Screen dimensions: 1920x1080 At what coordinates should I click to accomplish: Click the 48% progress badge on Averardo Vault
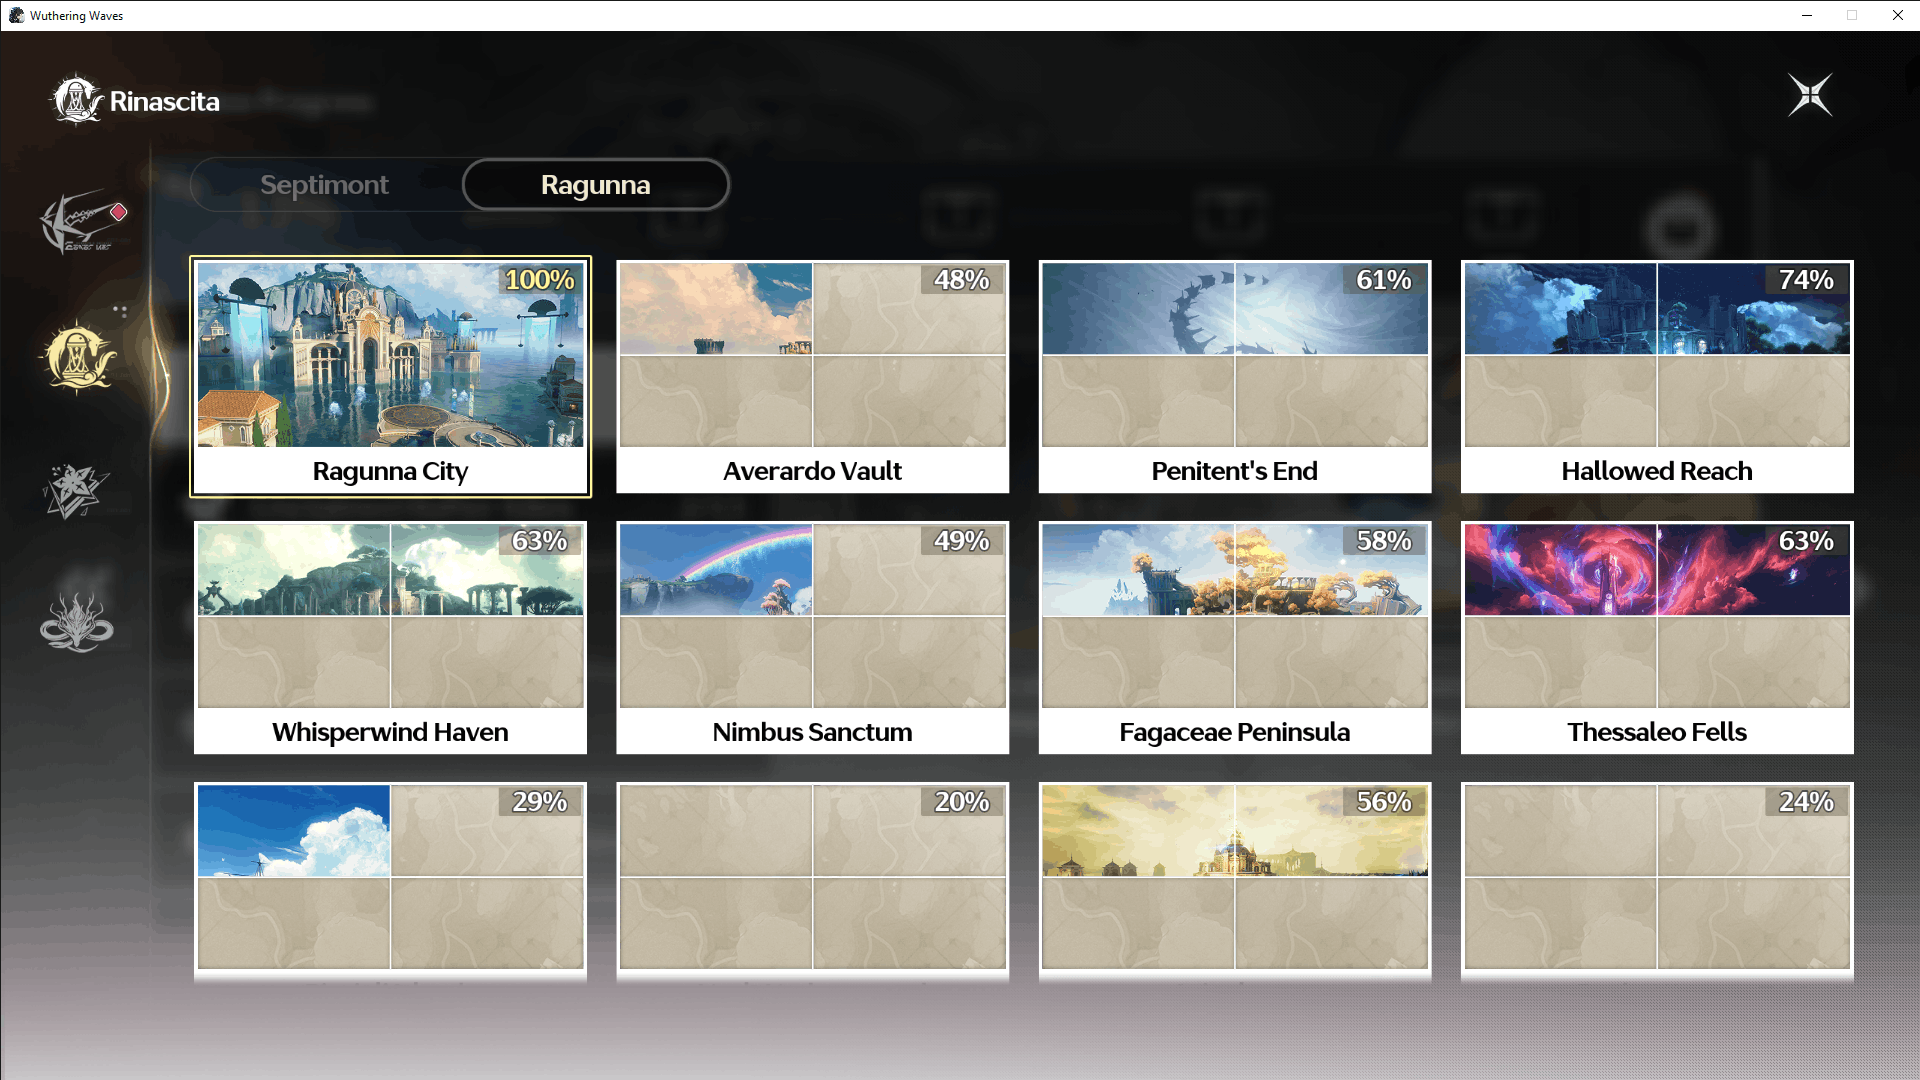pos(962,280)
